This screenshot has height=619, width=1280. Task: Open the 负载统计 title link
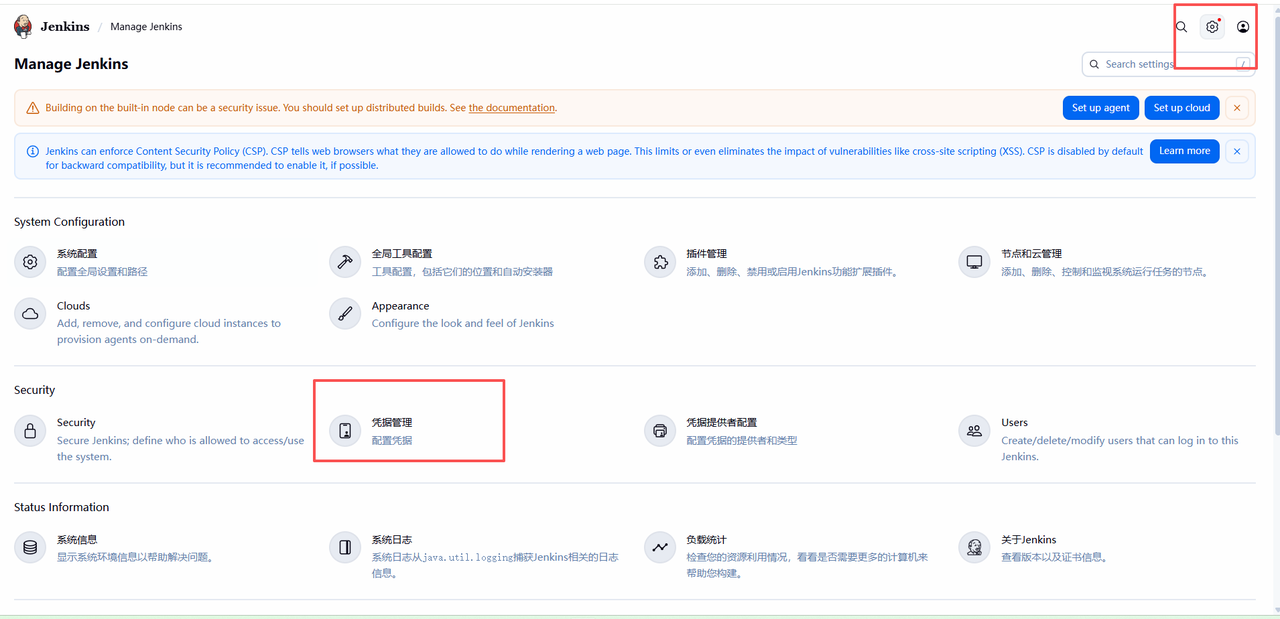(x=707, y=539)
